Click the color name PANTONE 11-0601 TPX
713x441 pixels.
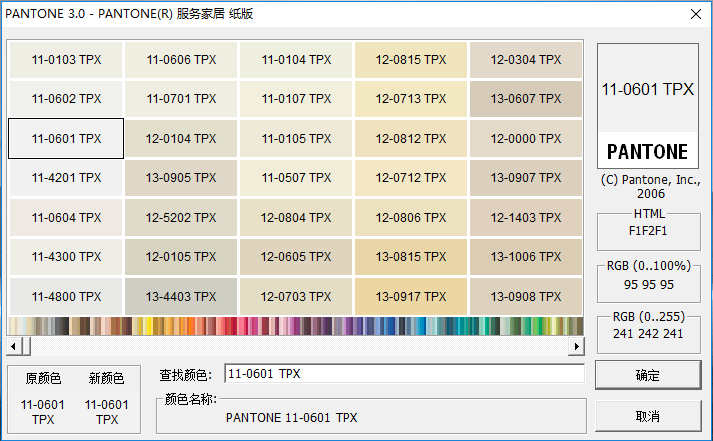click(291, 417)
